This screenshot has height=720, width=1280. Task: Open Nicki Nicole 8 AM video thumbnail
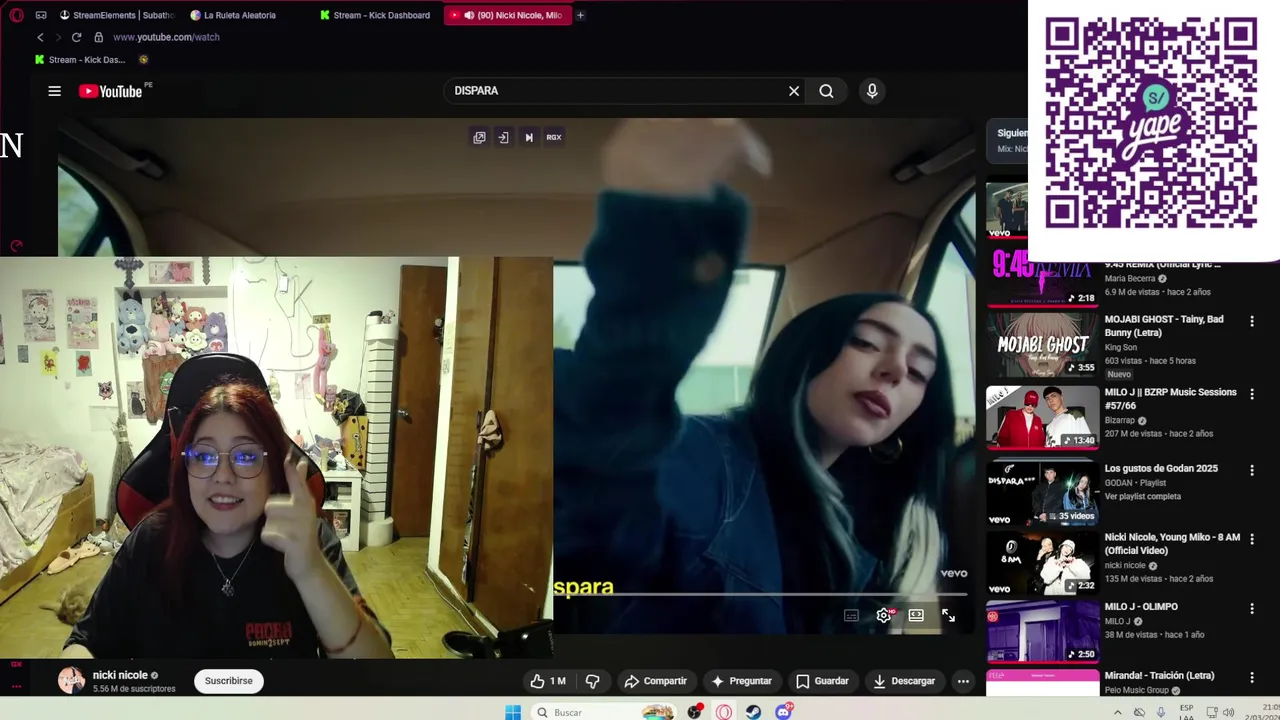(1042, 563)
